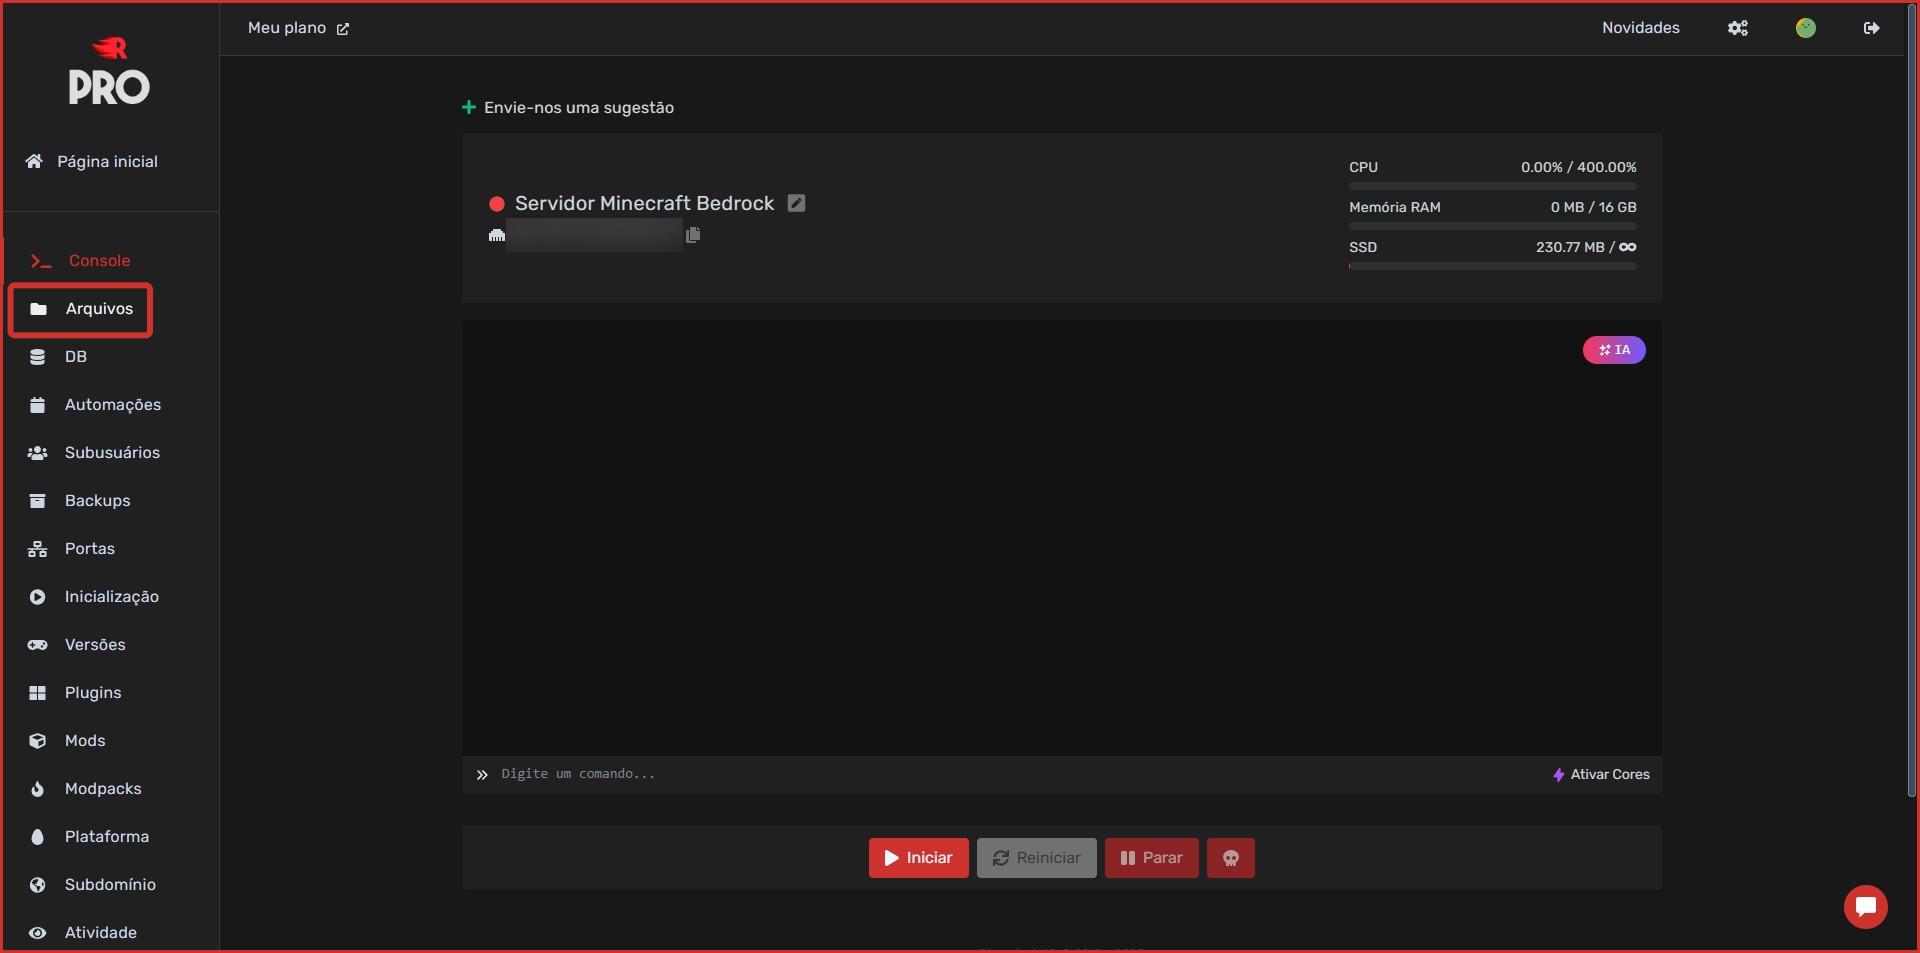Click the page vertical scrollbar

[x=1912, y=400]
